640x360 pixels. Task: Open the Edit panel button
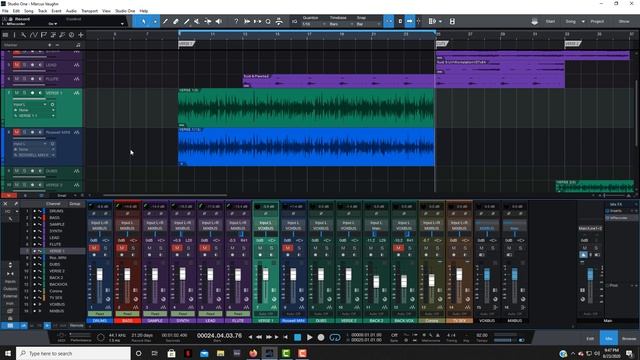click(x=590, y=338)
